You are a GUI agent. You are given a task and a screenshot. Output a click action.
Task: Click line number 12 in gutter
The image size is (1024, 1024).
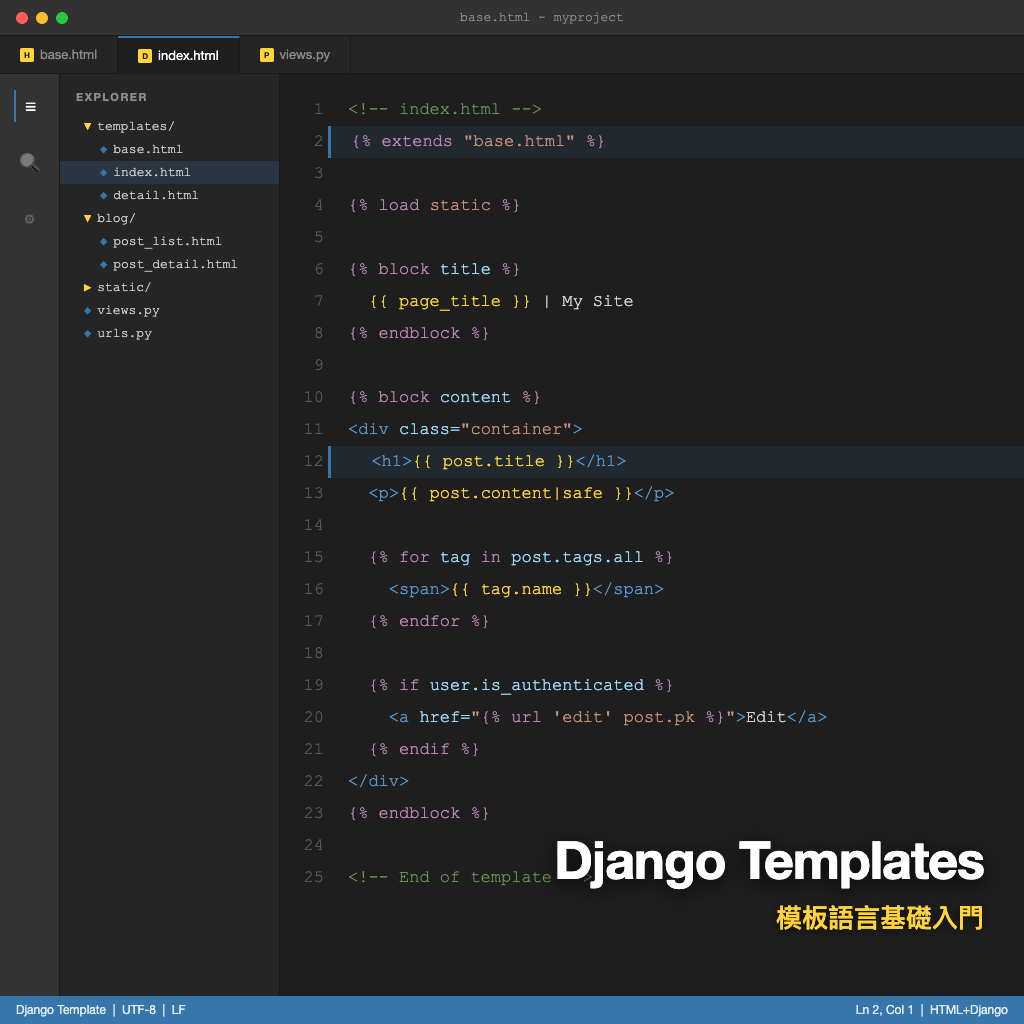[x=313, y=461]
